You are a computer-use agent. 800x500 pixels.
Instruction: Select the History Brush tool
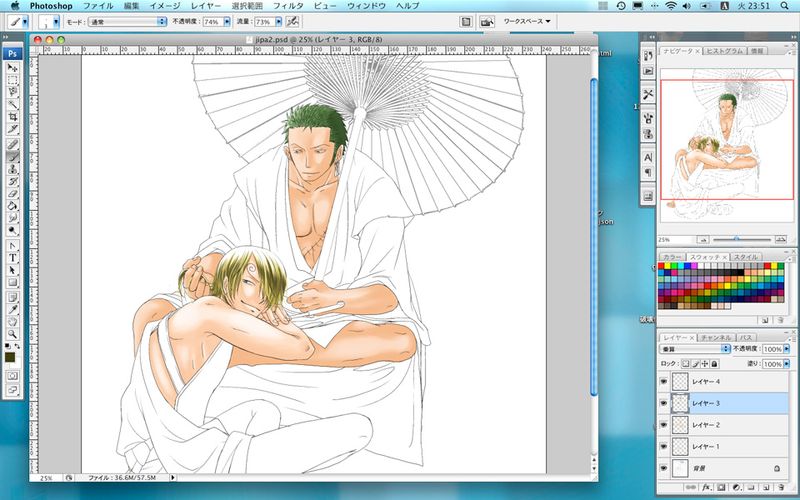(x=12, y=182)
